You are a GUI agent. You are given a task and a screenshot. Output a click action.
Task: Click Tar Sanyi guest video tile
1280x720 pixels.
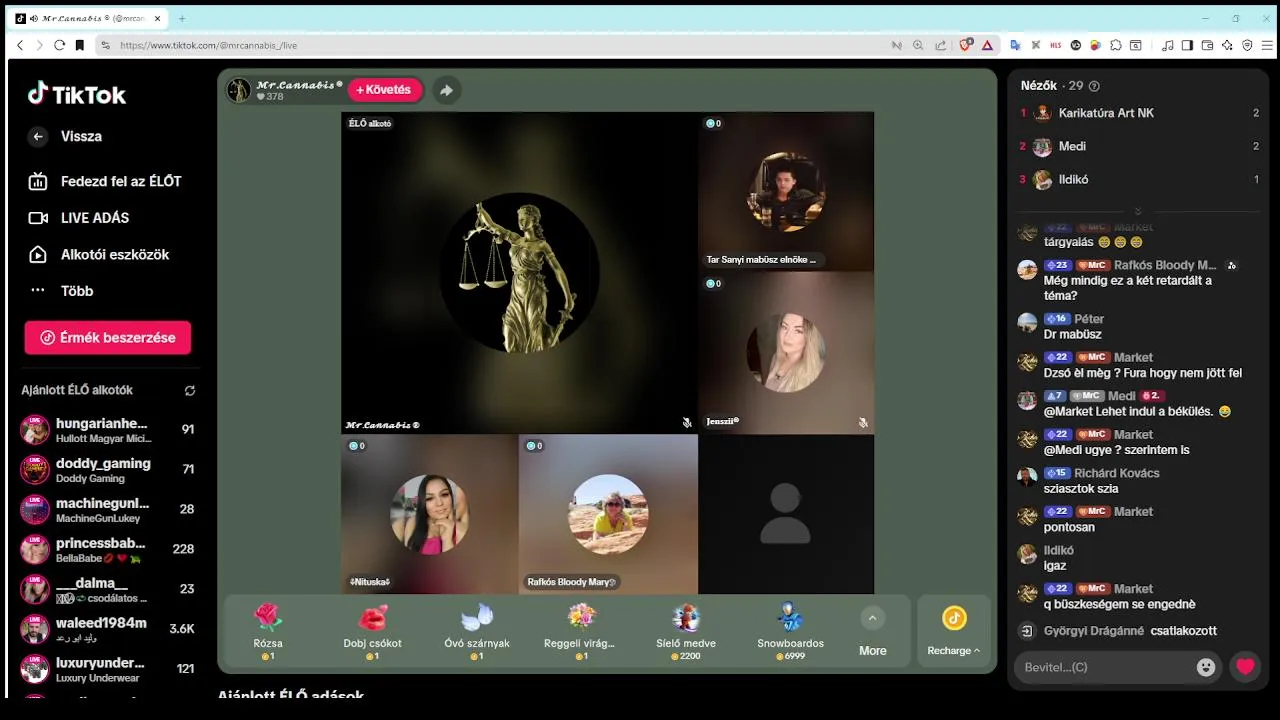pos(786,192)
